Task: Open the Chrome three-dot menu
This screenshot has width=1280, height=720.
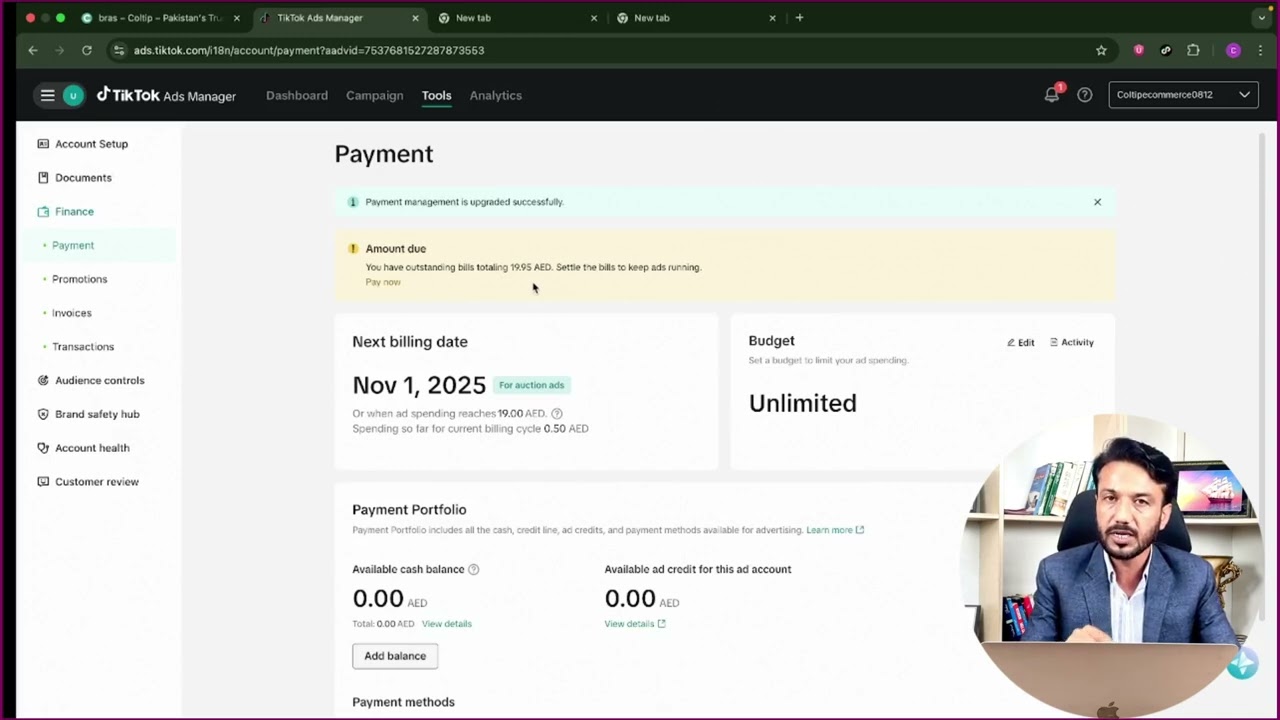Action: pos(1260,50)
